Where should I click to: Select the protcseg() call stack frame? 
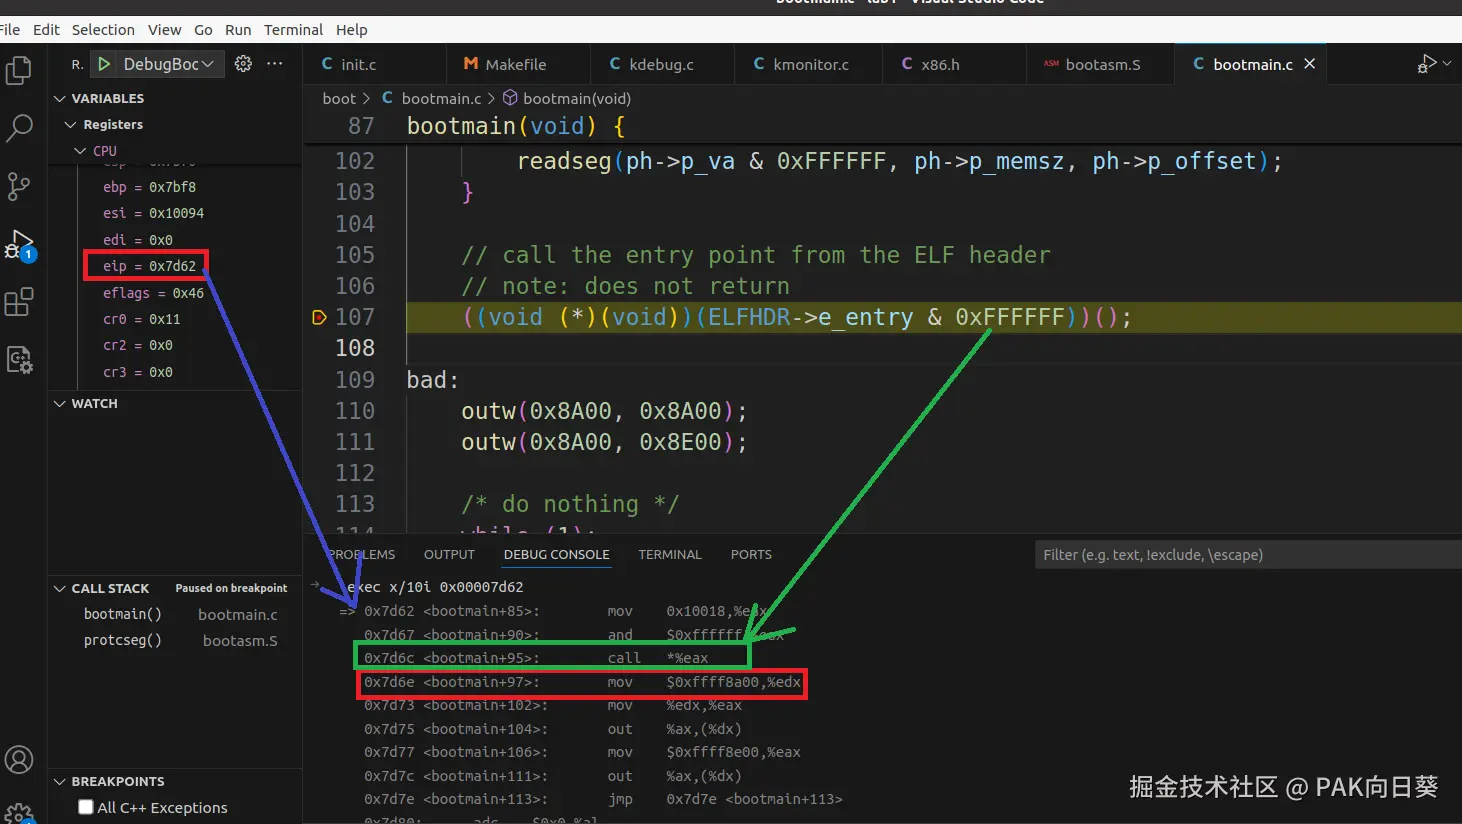(x=175, y=640)
